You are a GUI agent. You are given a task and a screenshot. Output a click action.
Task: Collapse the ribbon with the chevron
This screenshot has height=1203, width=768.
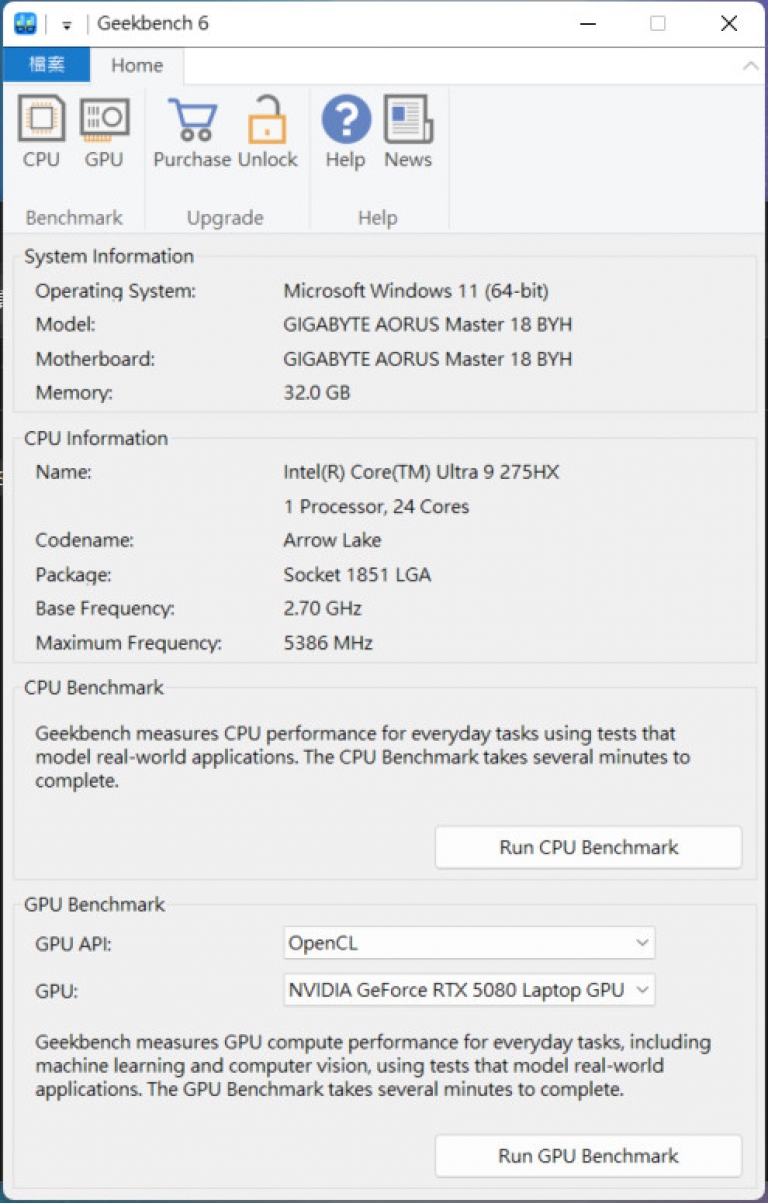(750, 66)
